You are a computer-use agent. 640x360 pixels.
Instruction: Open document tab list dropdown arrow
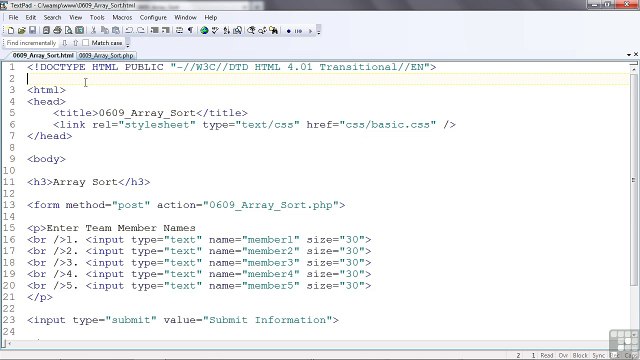coord(629,55)
